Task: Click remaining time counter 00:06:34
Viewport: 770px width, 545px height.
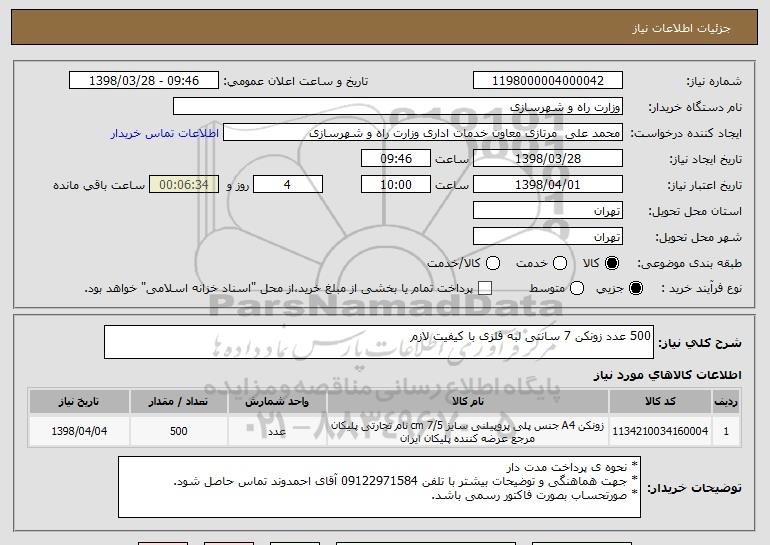Action: click(184, 185)
